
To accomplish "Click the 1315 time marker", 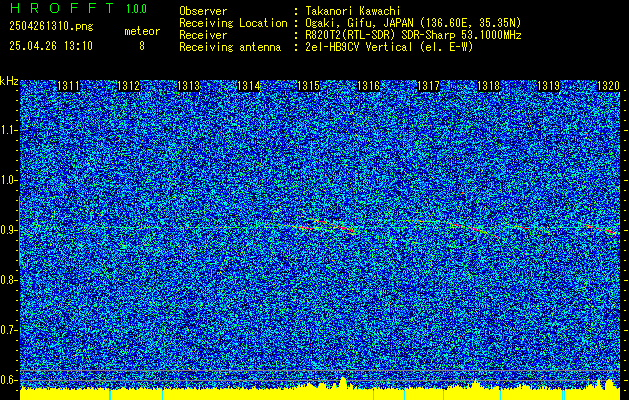I will tap(308, 86).
